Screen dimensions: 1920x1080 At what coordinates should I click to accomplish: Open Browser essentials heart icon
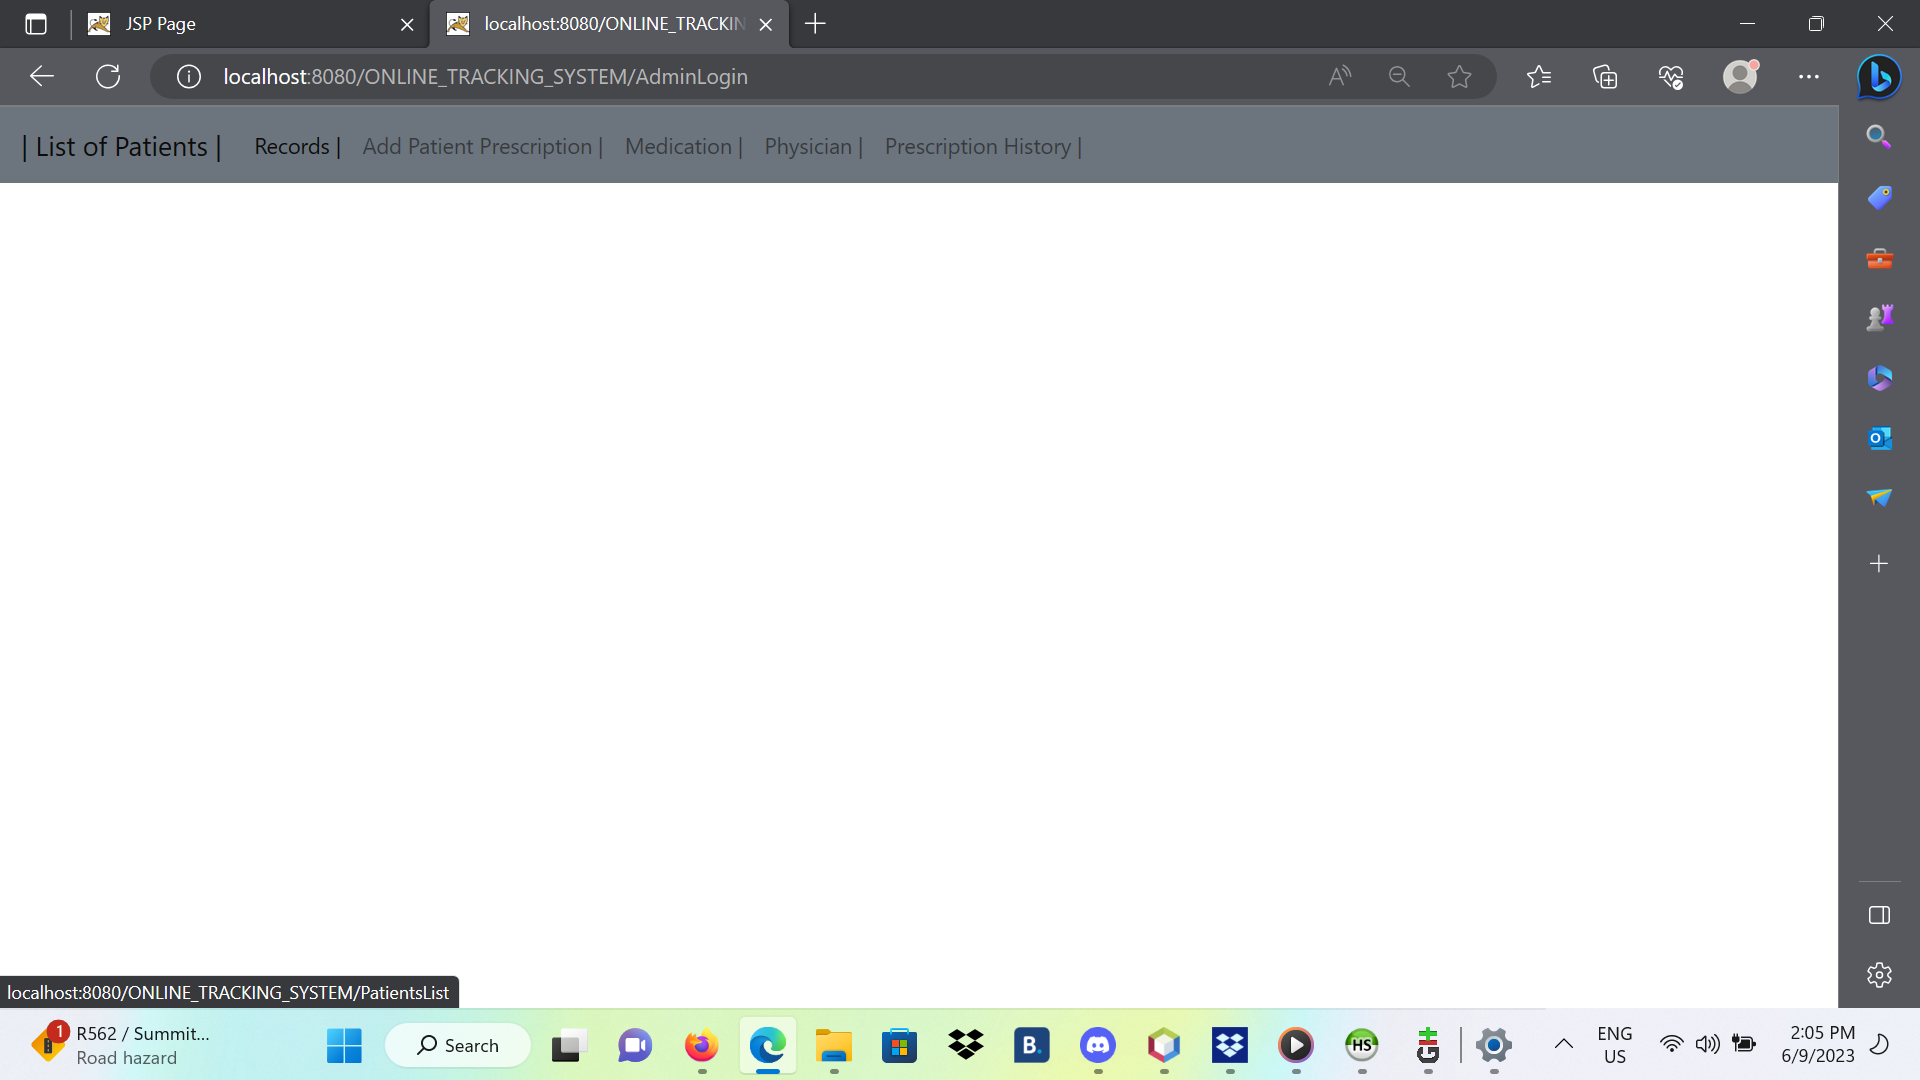click(1671, 77)
